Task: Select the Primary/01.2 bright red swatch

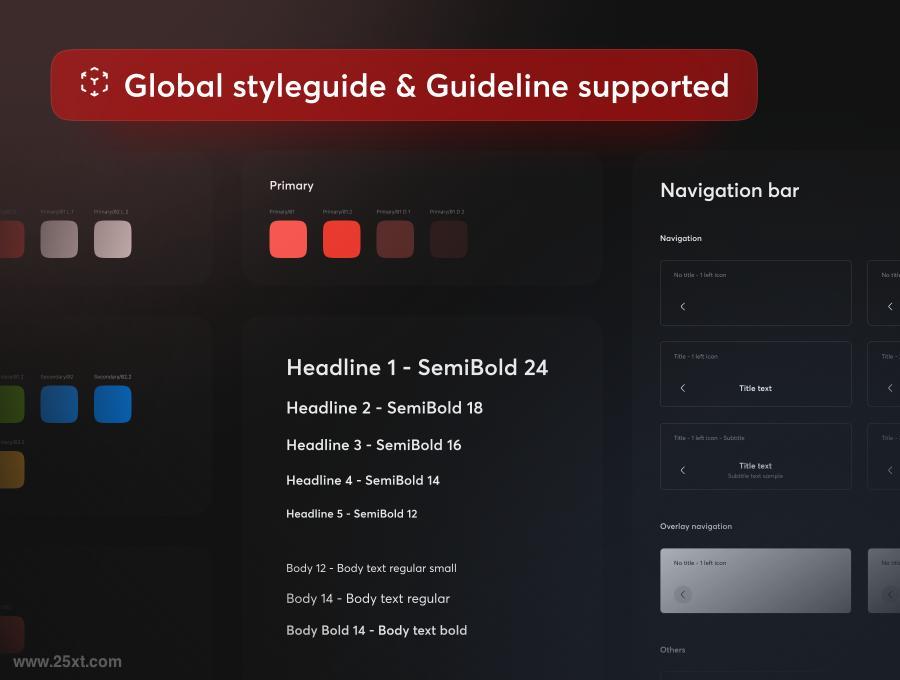Action: coord(342,239)
